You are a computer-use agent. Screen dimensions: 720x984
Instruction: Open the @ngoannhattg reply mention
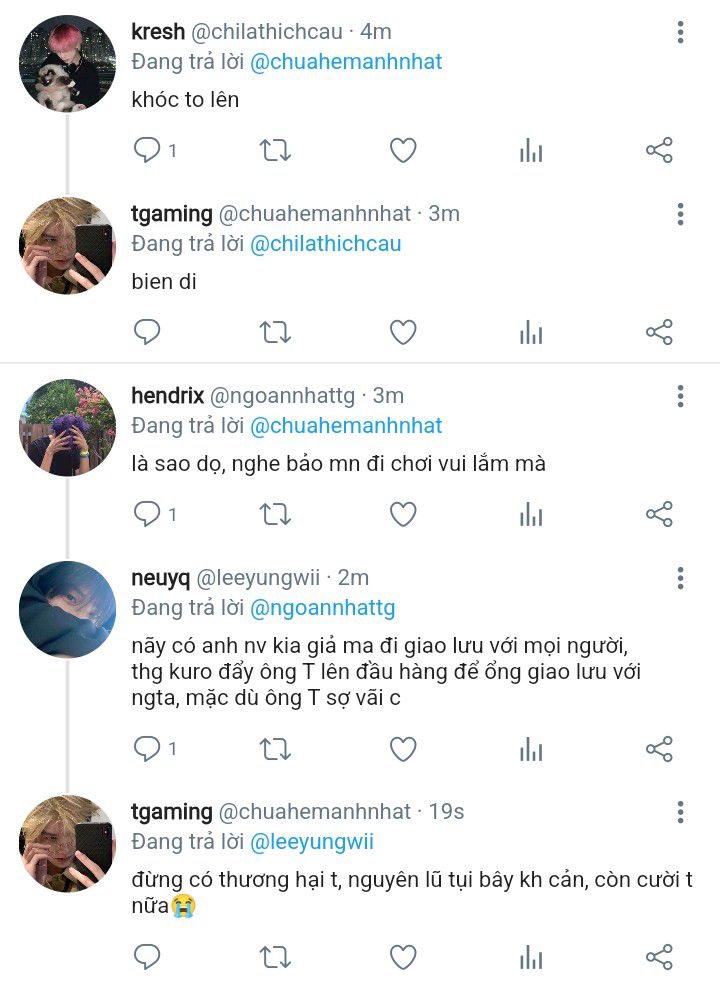pyautogui.click(x=322, y=608)
